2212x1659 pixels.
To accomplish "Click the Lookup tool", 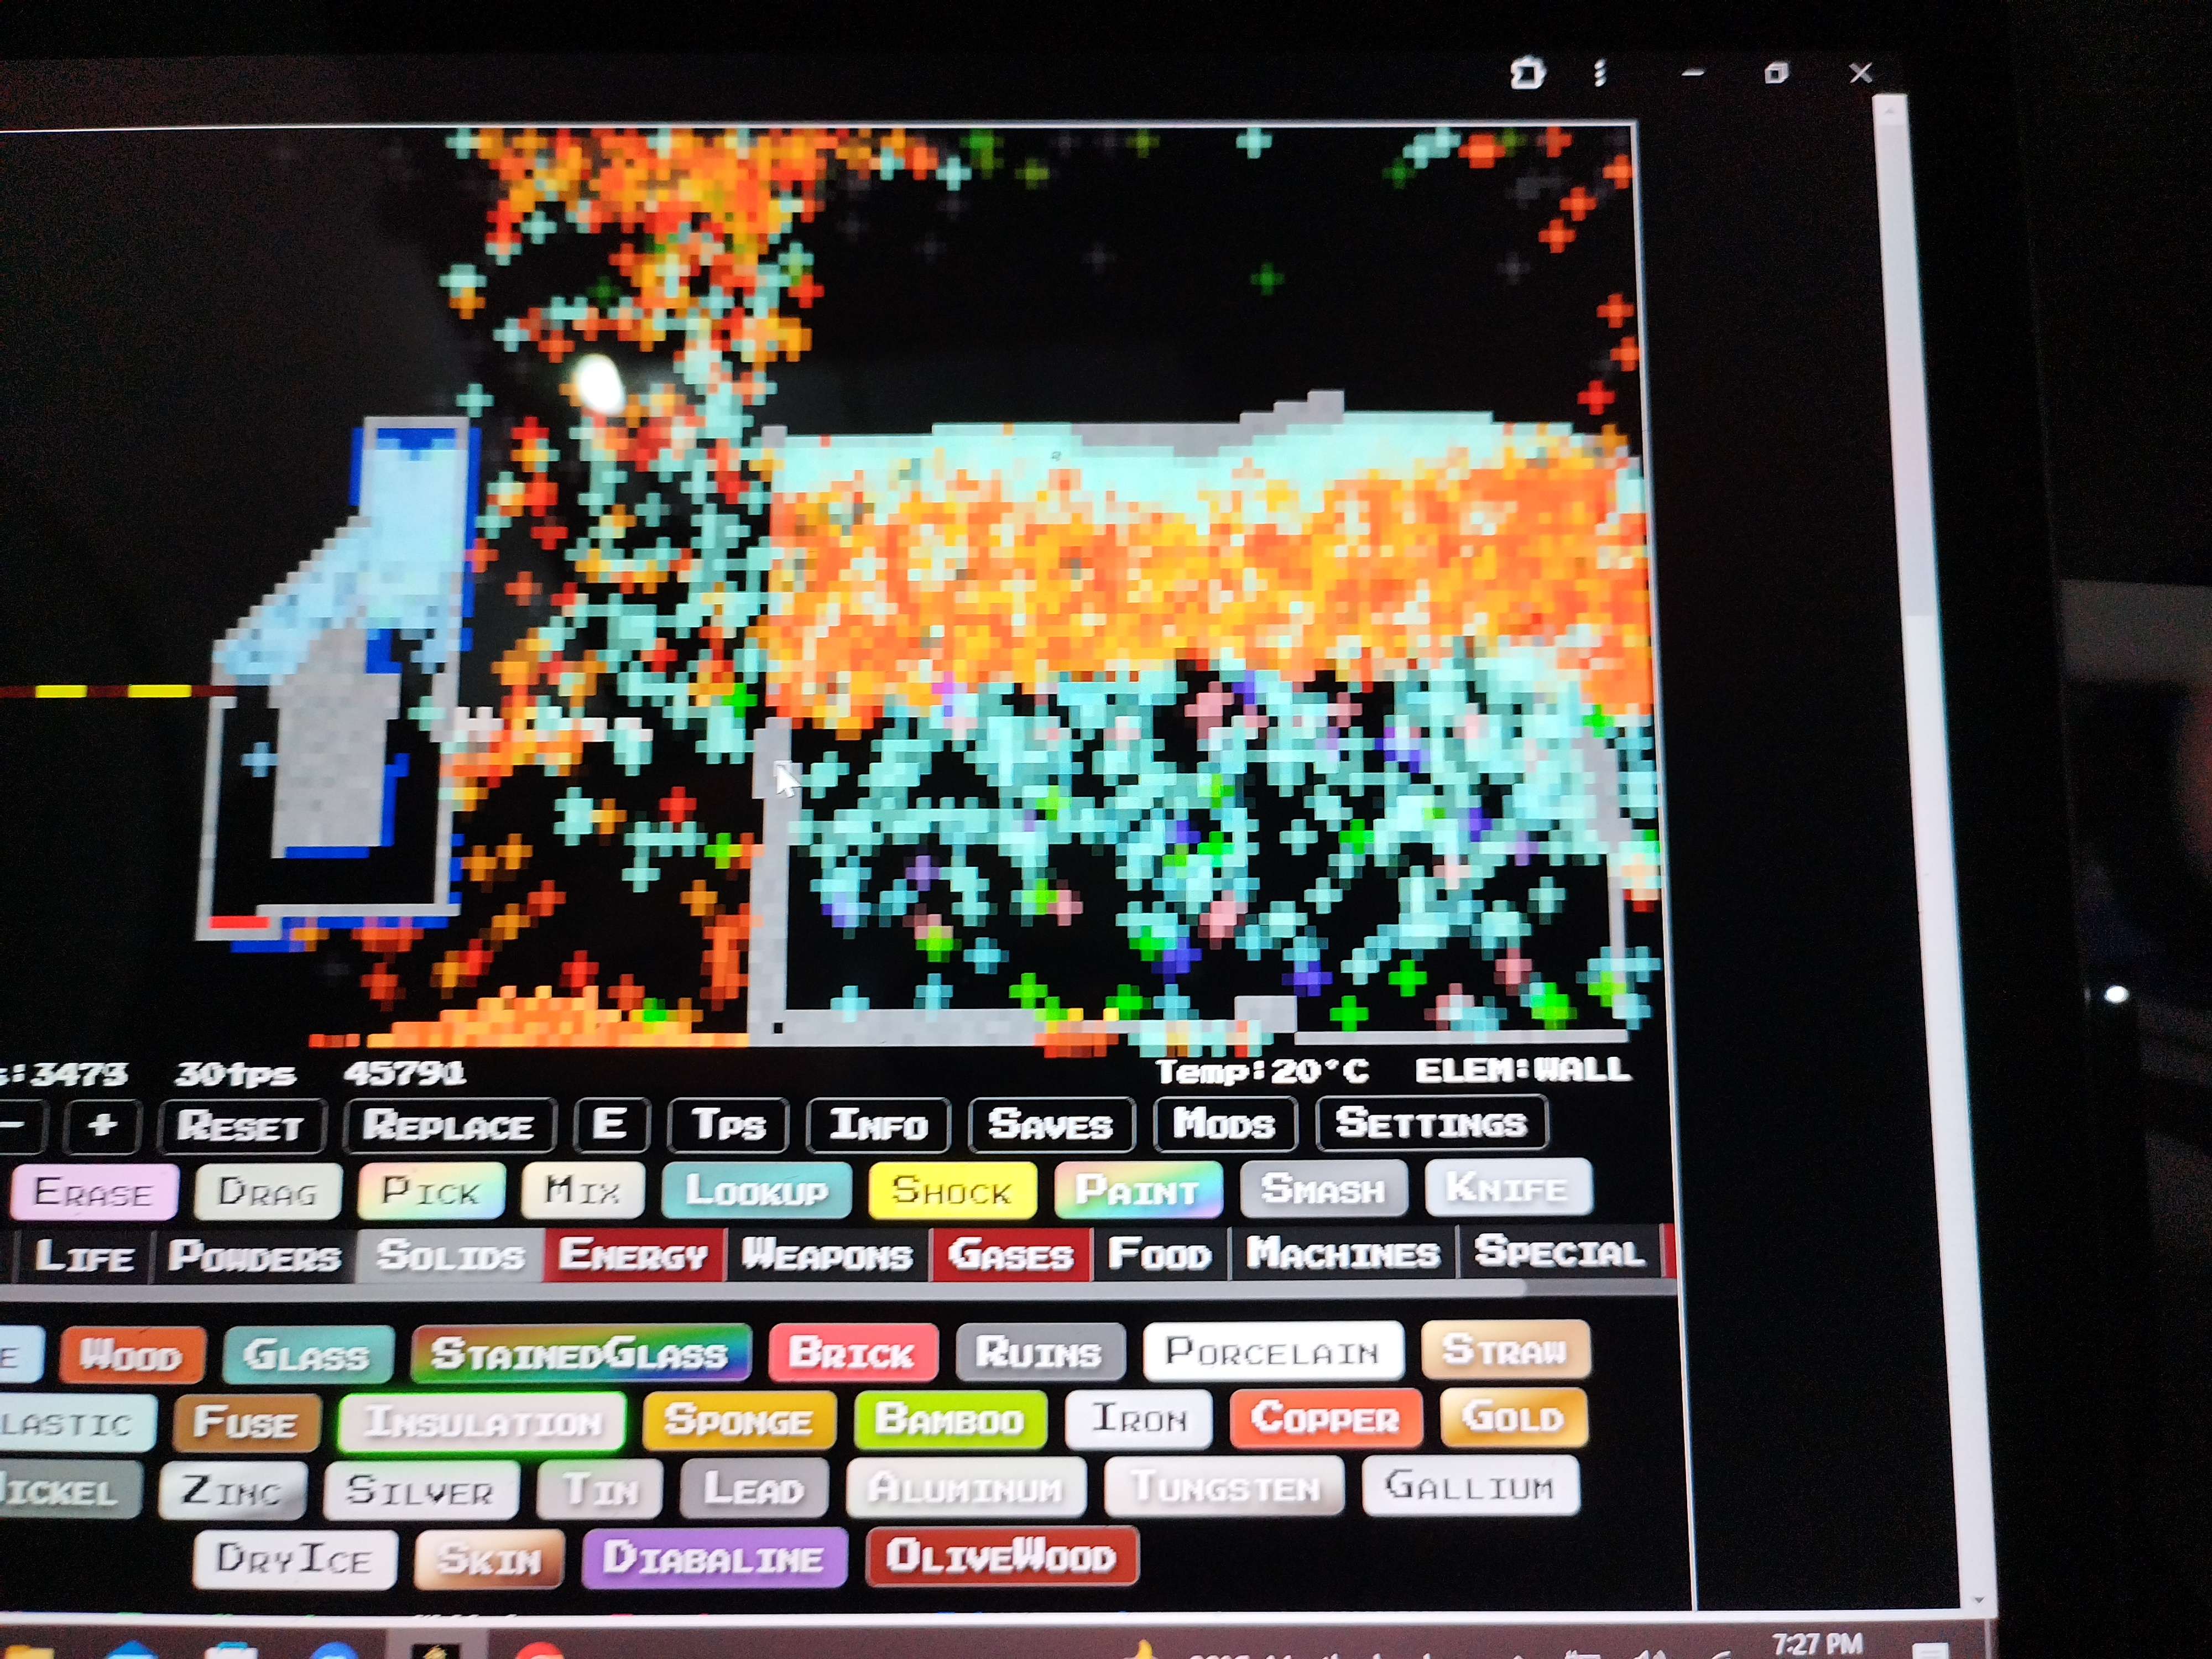I will 757,1191.
